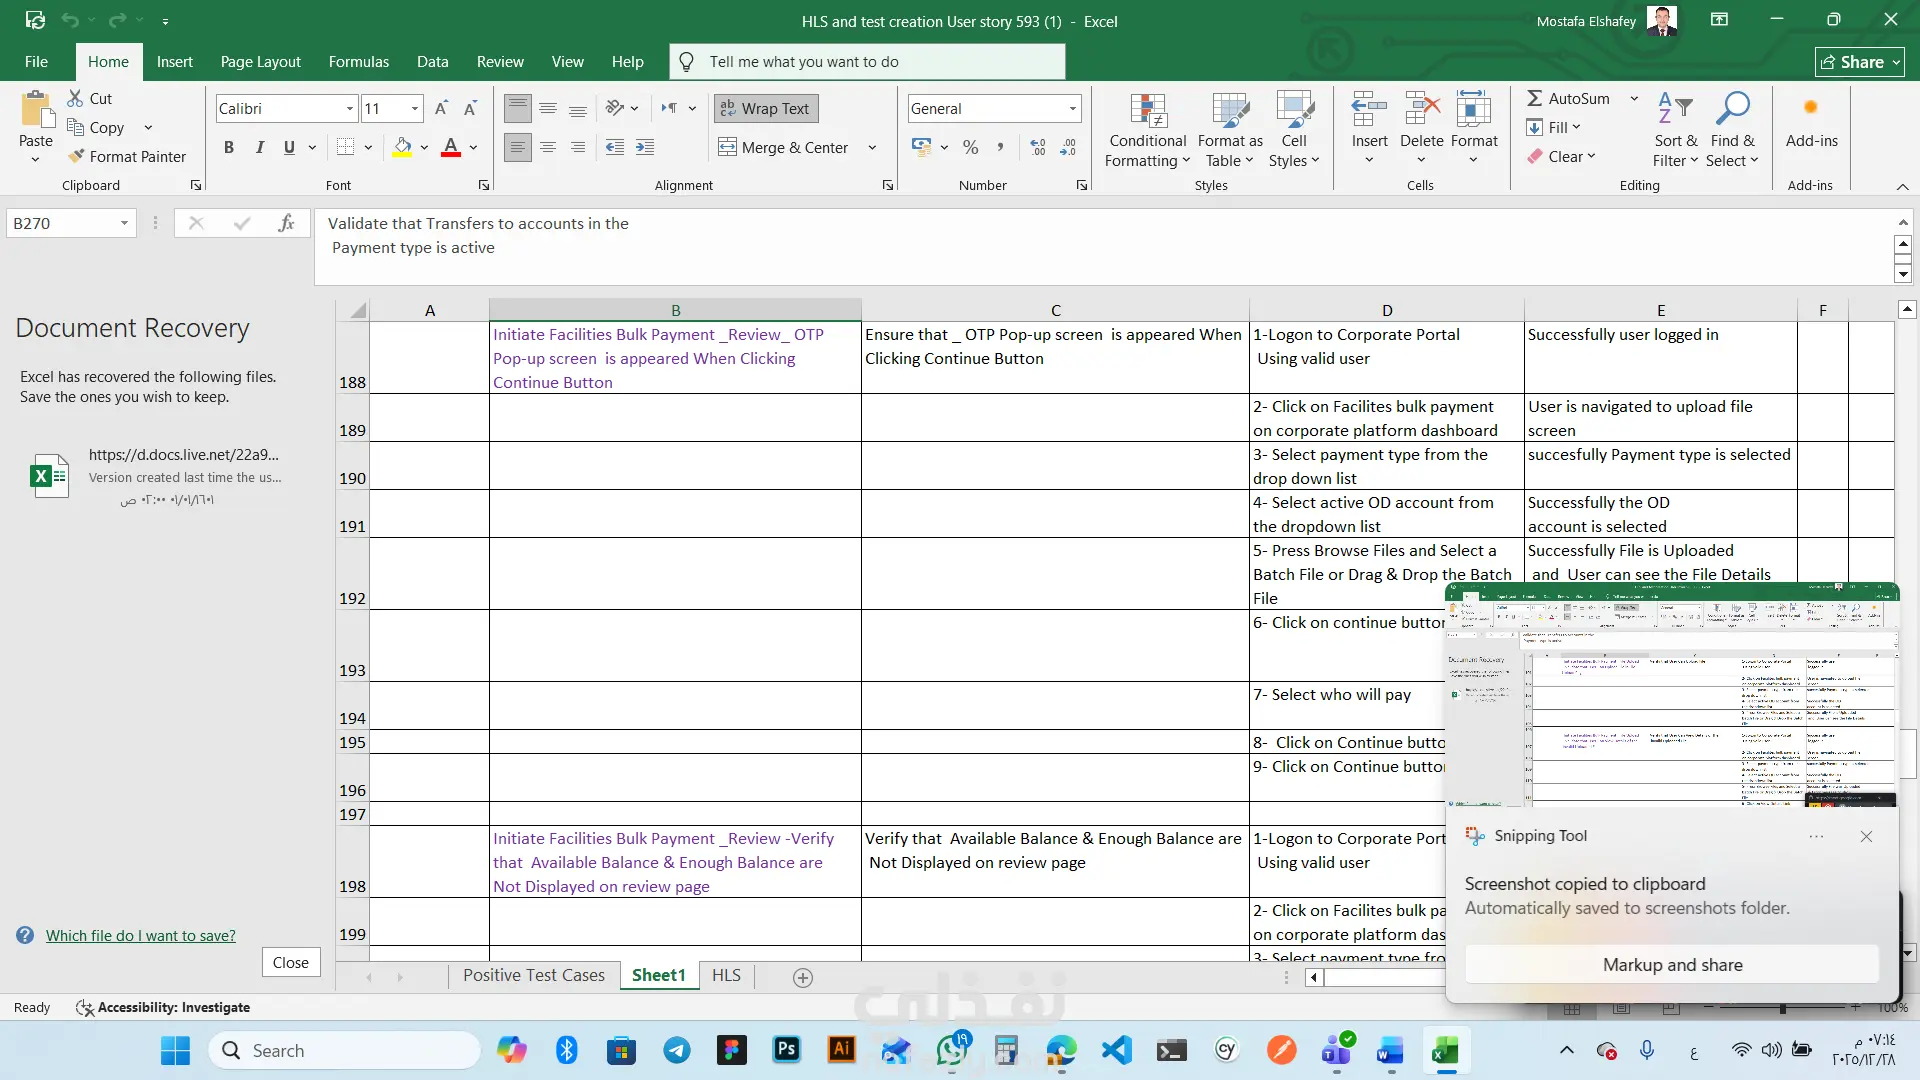Click the Increase Indent icon

click(645, 147)
